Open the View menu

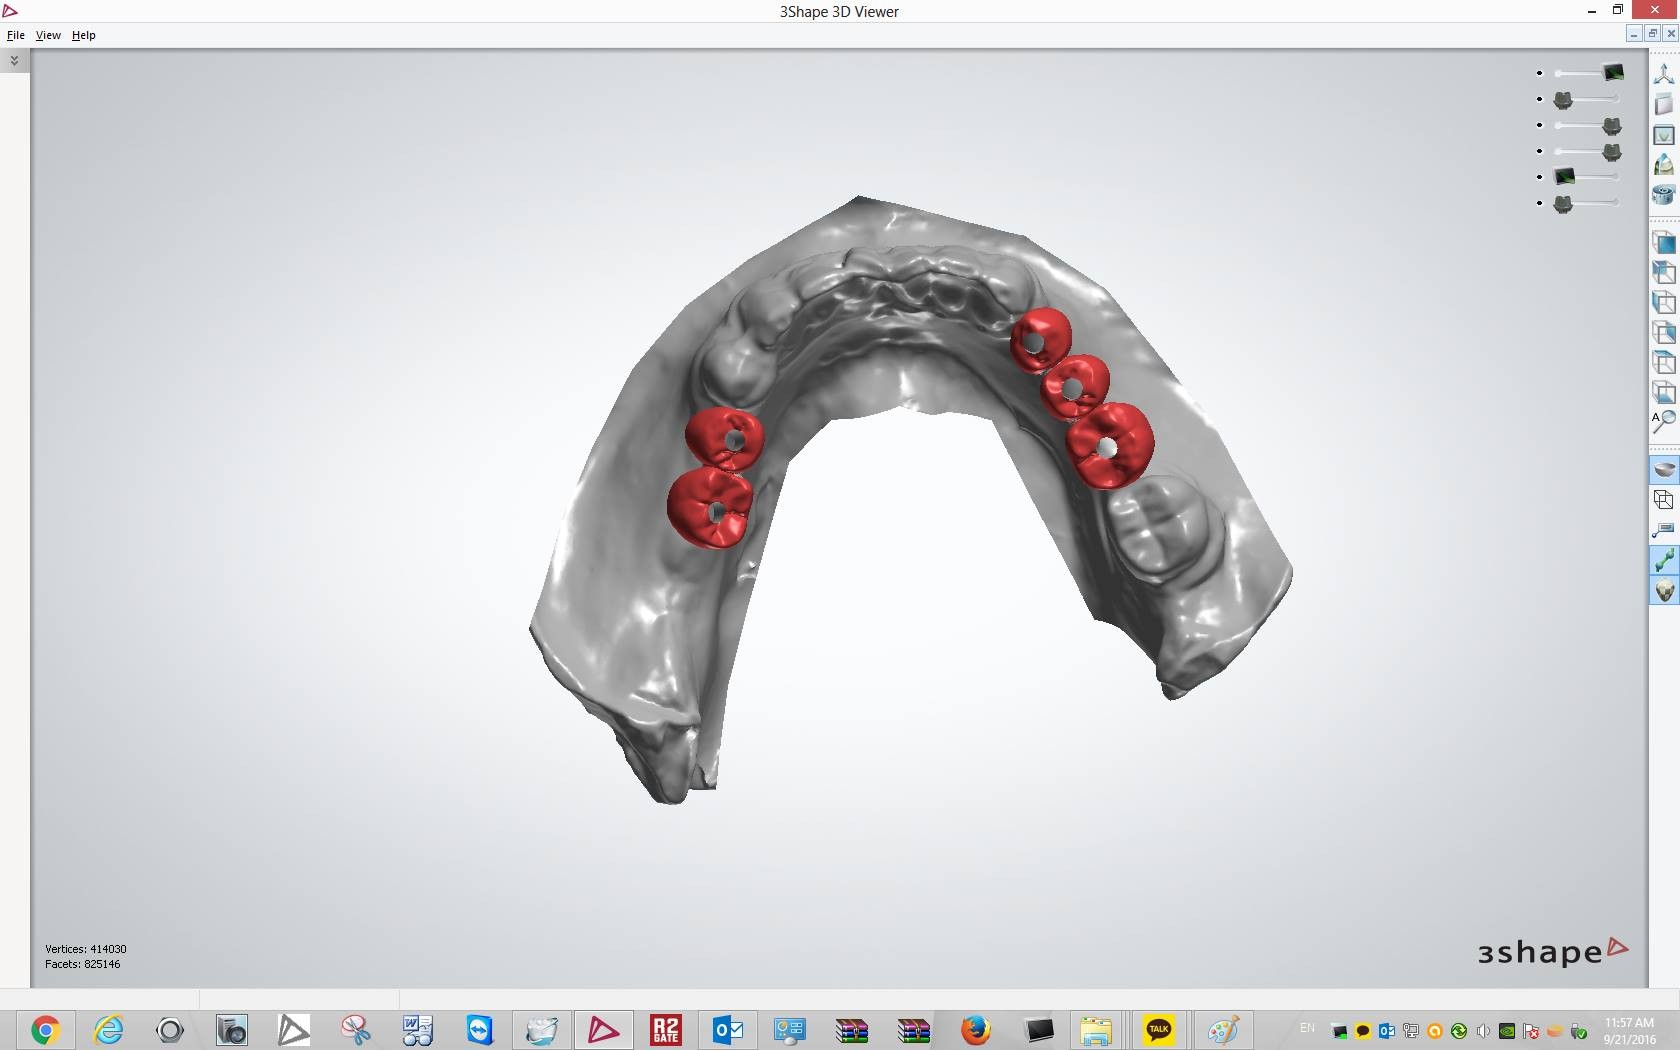click(48, 35)
